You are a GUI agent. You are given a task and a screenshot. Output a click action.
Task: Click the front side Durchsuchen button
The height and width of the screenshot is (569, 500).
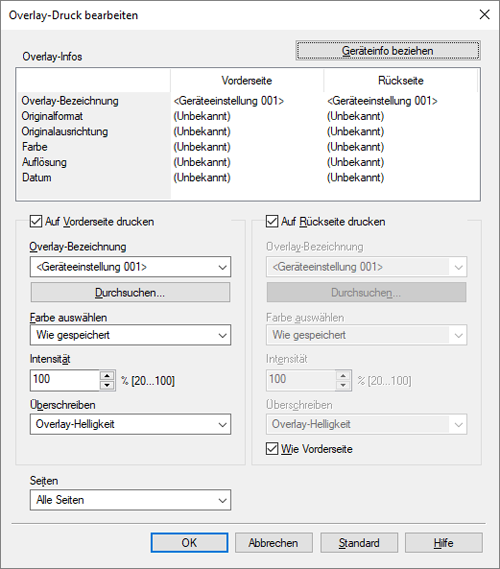point(130,292)
